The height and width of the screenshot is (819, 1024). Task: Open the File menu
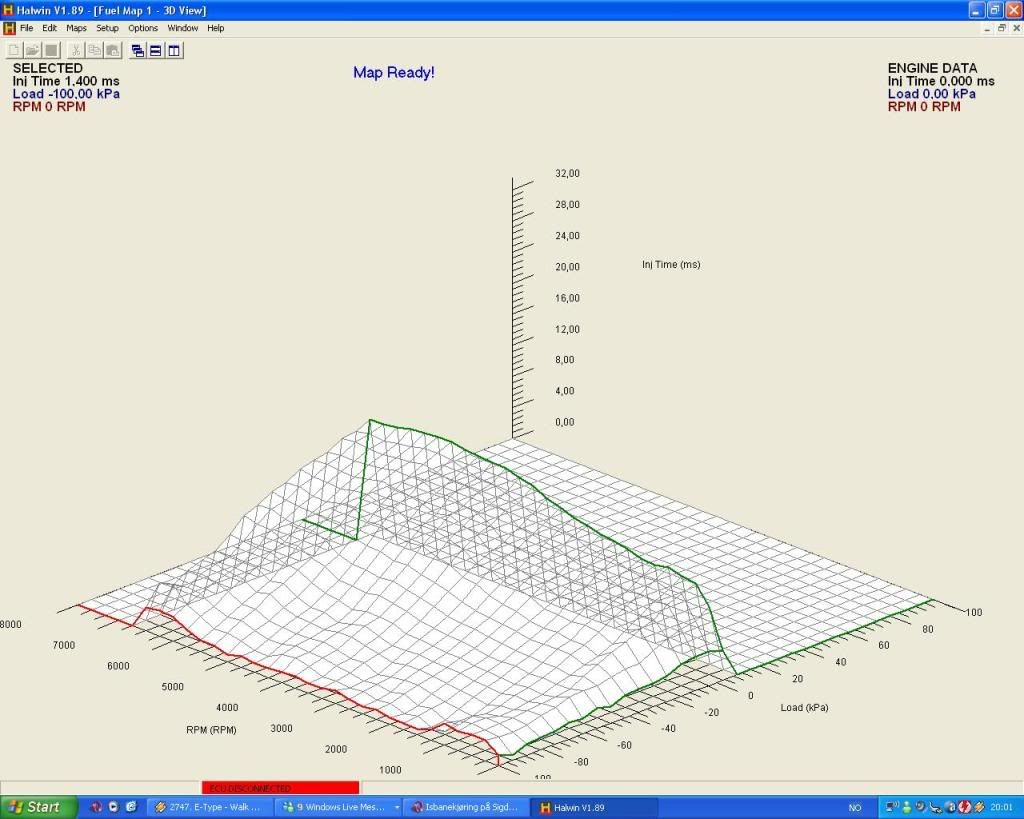pyautogui.click(x=27, y=28)
